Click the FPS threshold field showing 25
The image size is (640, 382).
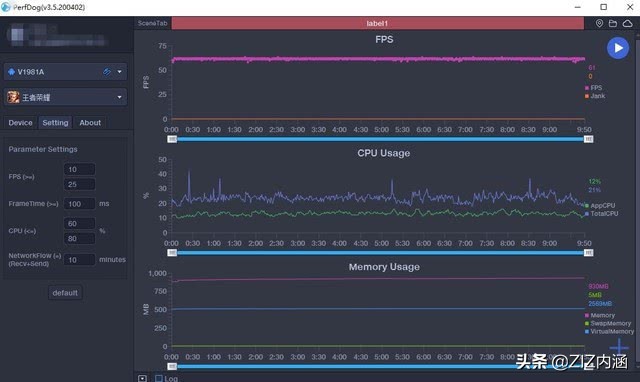click(80, 184)
